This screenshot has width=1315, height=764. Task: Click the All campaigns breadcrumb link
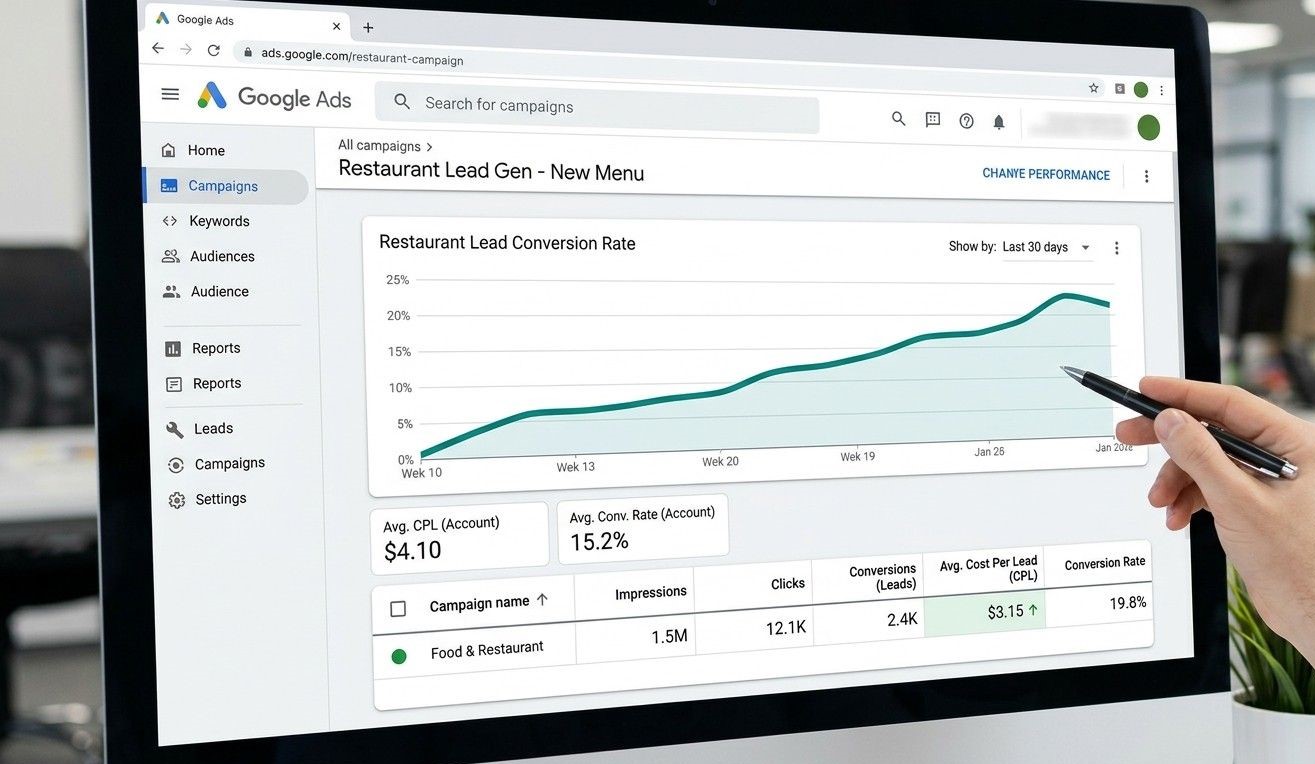click(379, 145)
